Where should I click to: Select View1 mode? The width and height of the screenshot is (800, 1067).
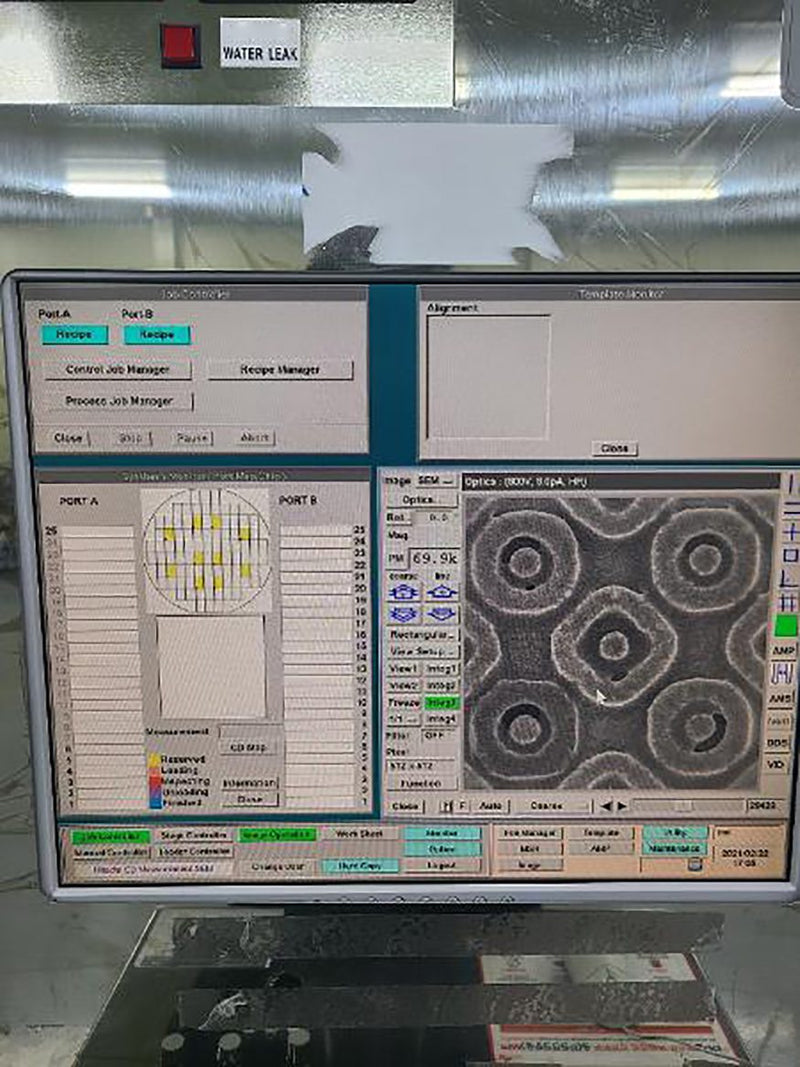click(403, 669)
